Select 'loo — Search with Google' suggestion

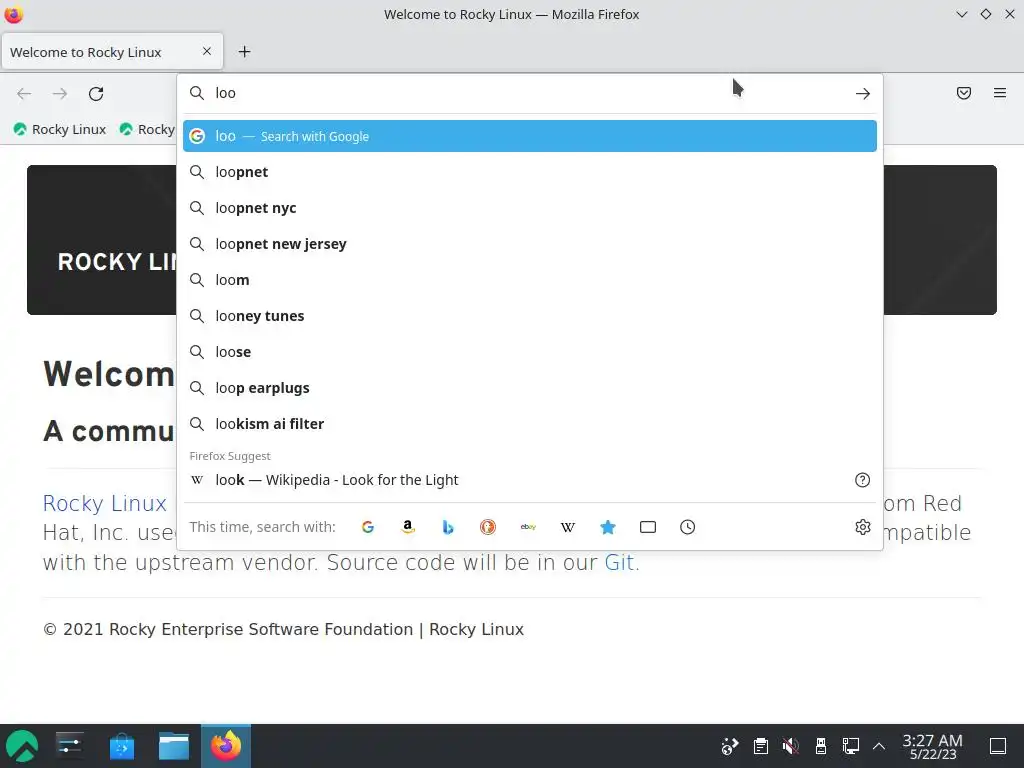click(530, 136)
